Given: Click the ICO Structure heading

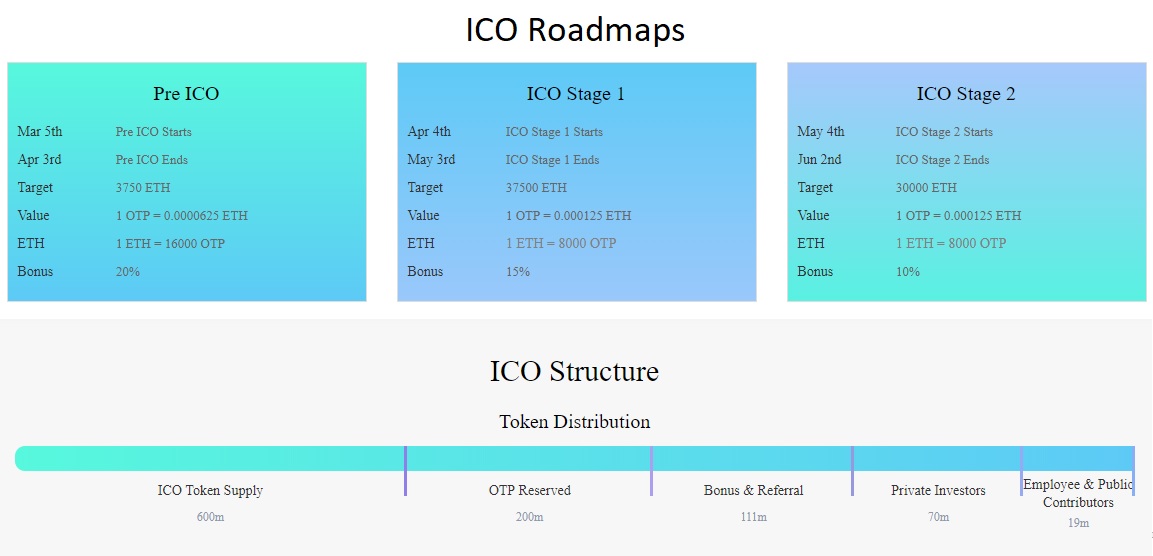Looking at the screenshot, I should 574,371.
